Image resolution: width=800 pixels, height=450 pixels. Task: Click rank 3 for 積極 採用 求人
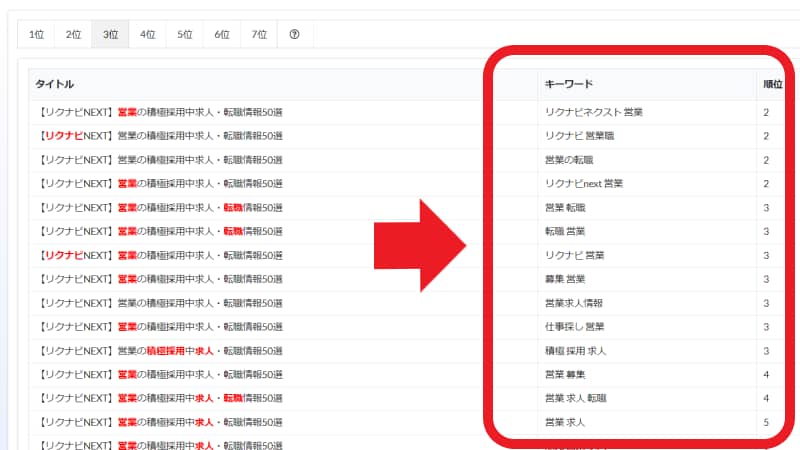pos(766,351)
